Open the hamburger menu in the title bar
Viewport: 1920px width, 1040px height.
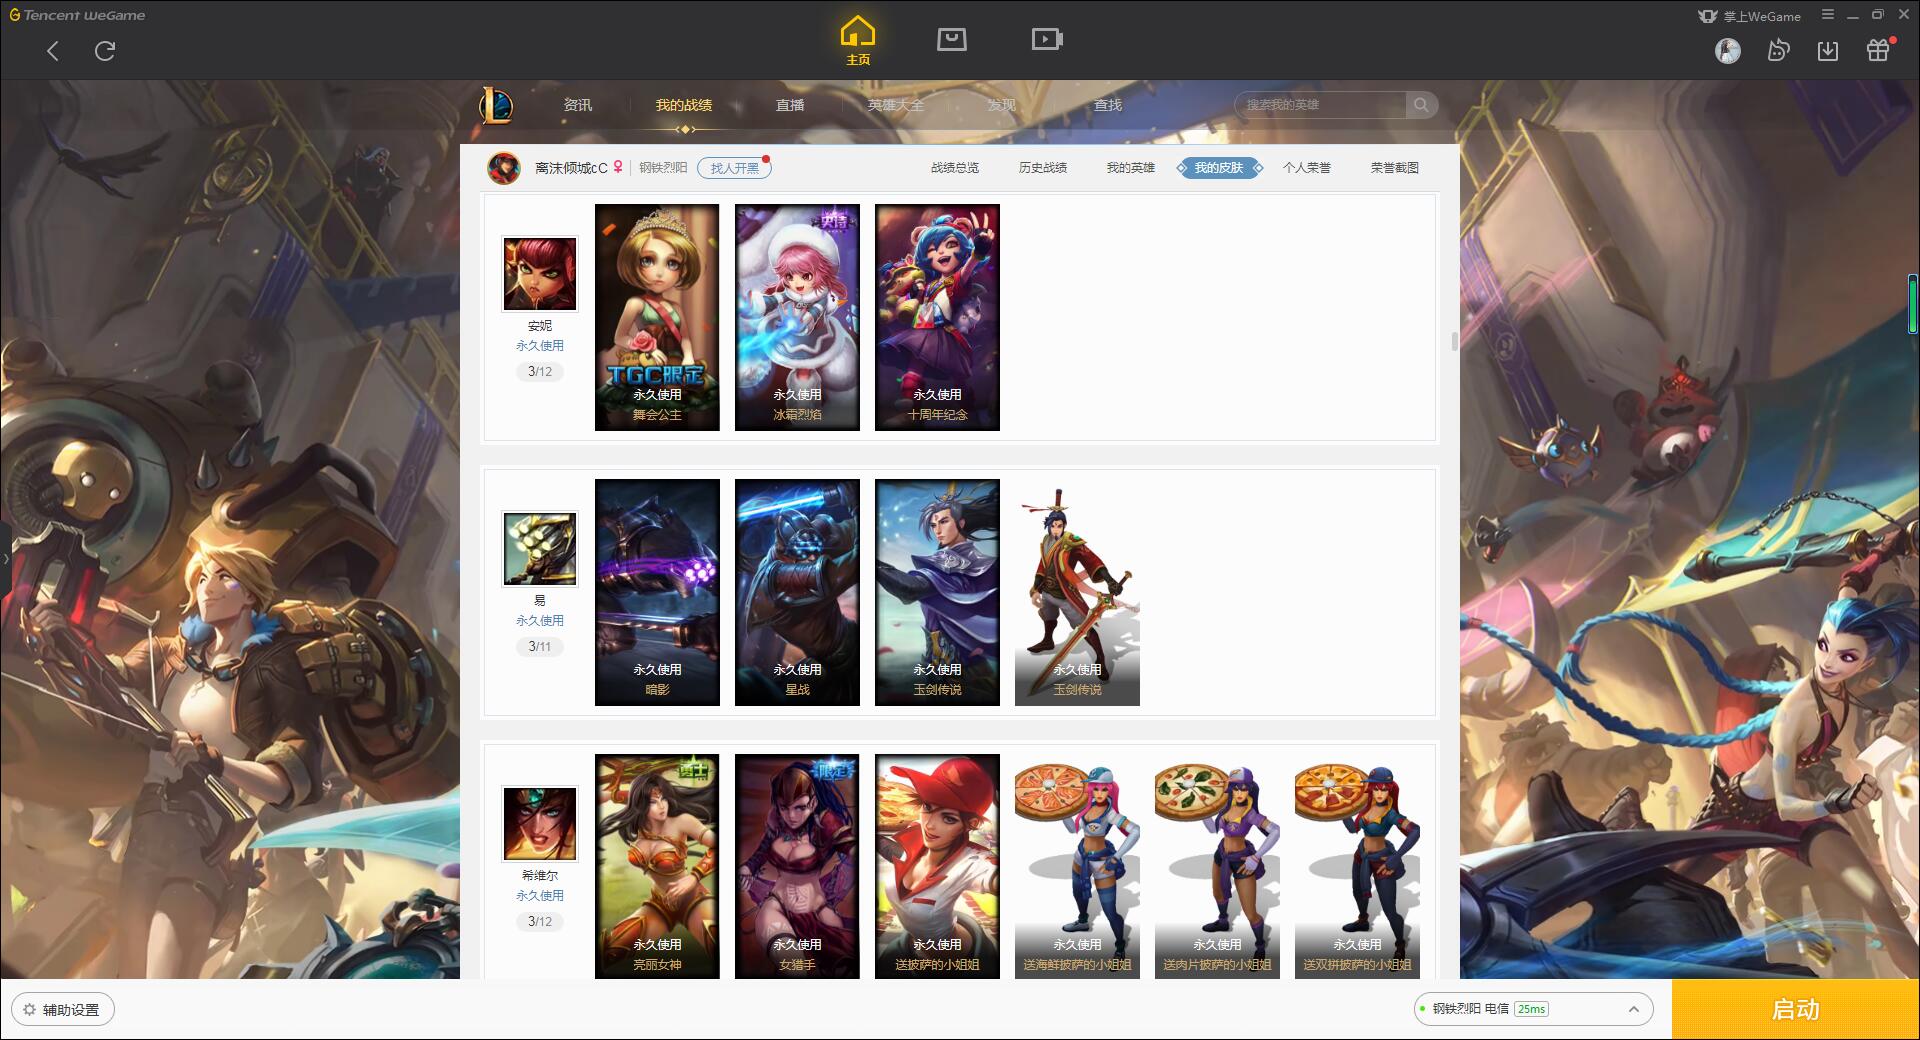pos(1828,15)
